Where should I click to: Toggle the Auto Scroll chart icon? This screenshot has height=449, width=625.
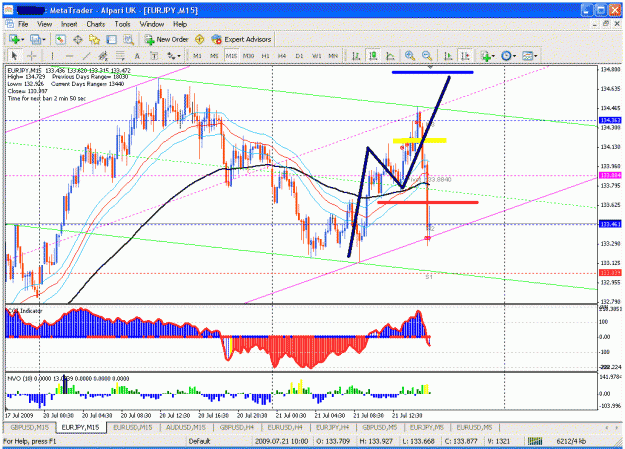(x=448, y=56)
